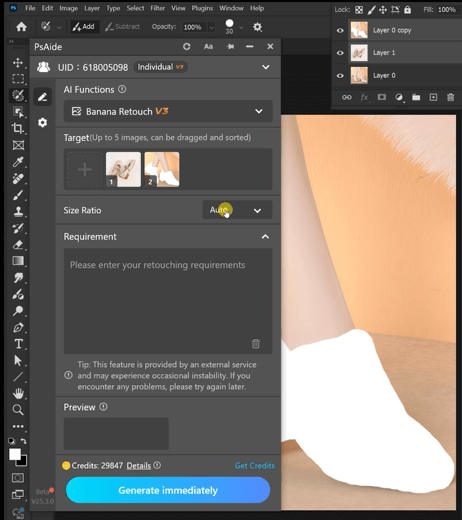Pin the PsAide panel
The image size is (462, 520).
tap(230, 47)
